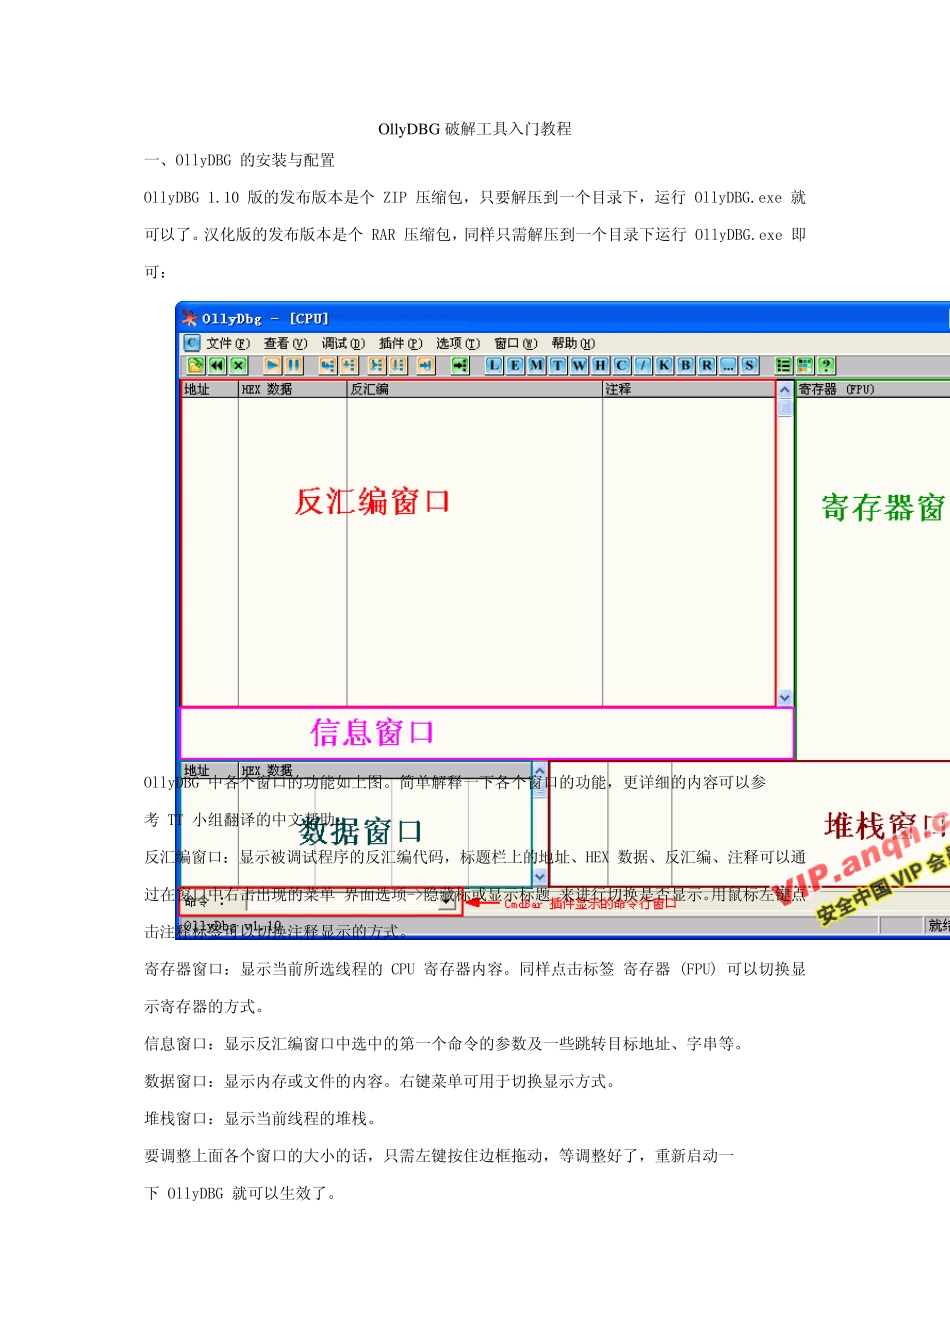
Task: Click the HEX 数据 header in disassembly pane
Action: 293,389
